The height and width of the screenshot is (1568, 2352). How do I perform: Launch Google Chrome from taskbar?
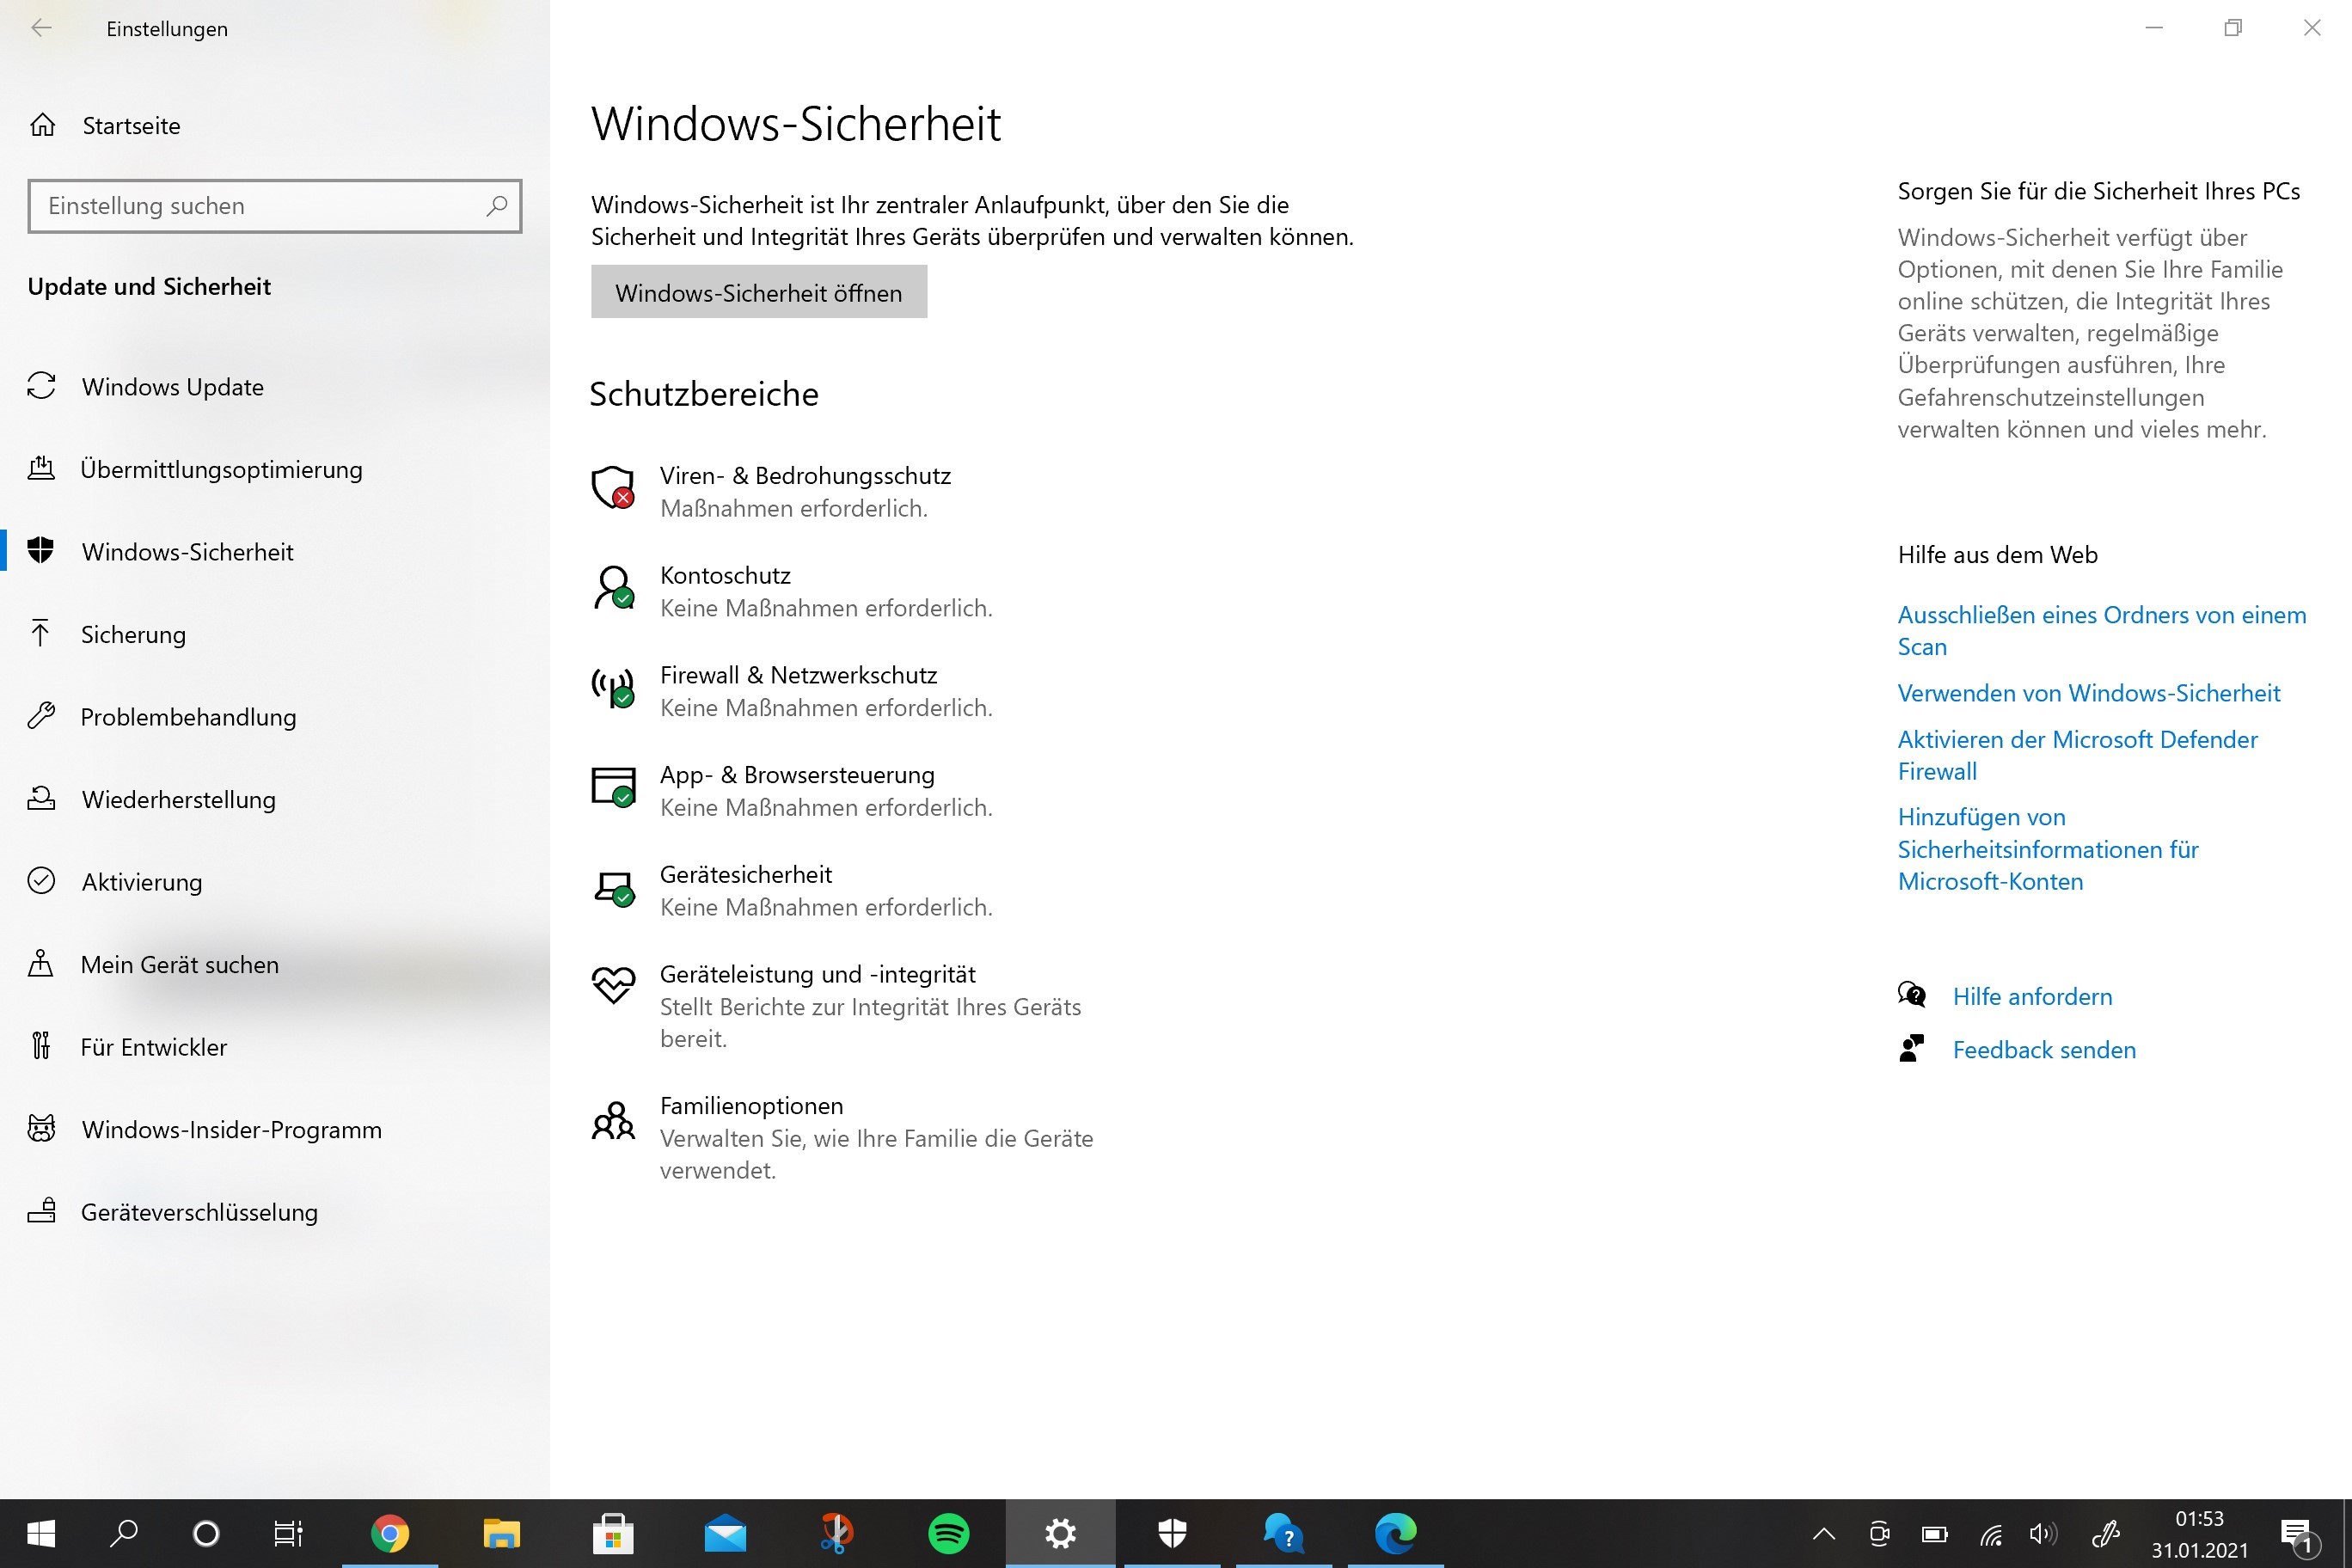(390, 1533)
